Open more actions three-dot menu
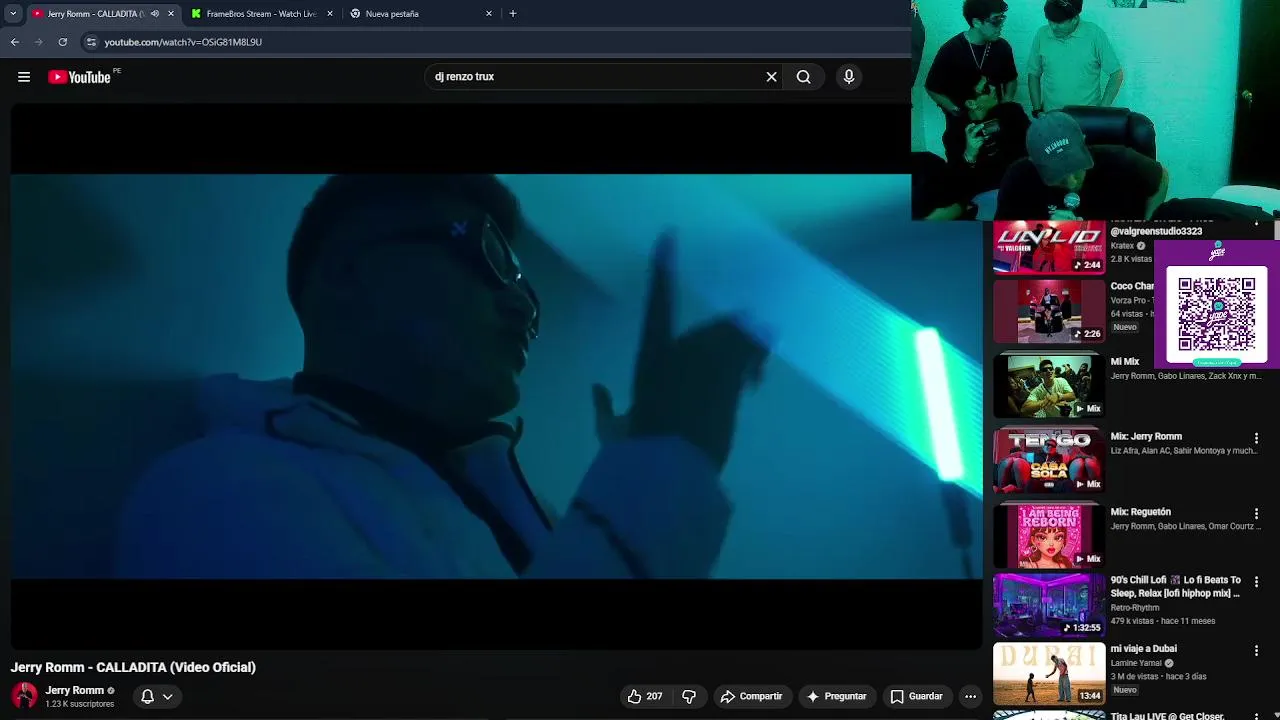The height and width of the screenshot is (720, 1280). tap(970, 696)
